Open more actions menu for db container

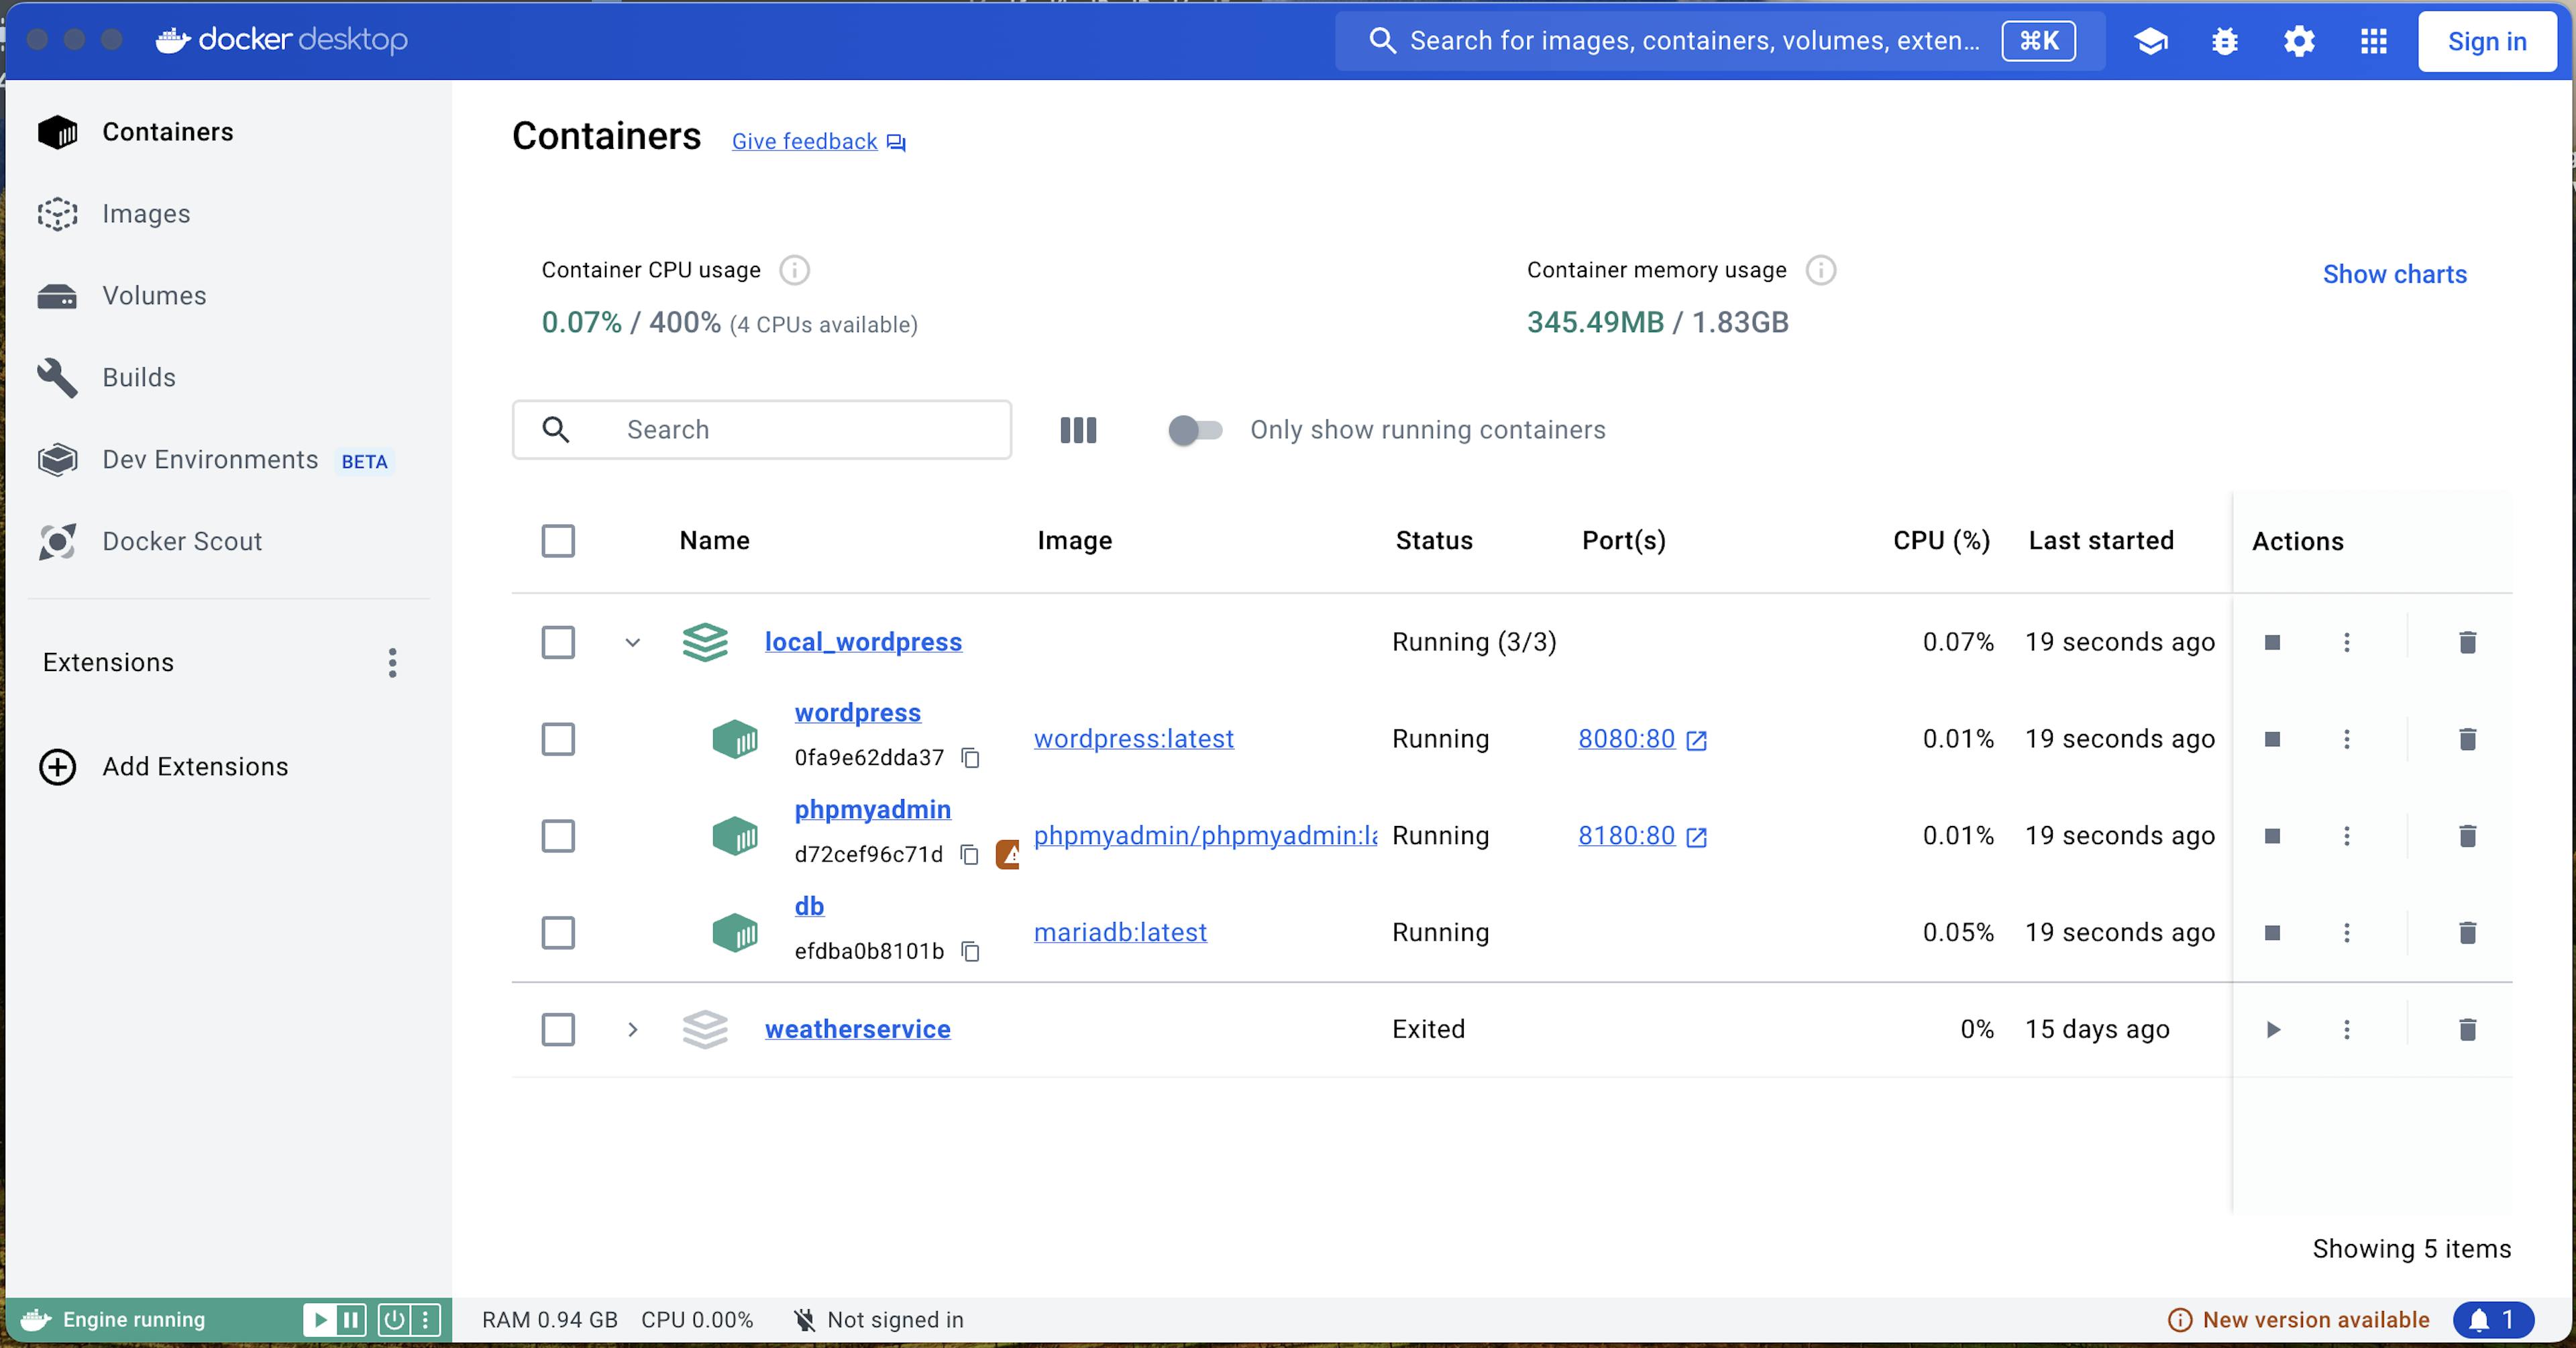pos(2346,933)
